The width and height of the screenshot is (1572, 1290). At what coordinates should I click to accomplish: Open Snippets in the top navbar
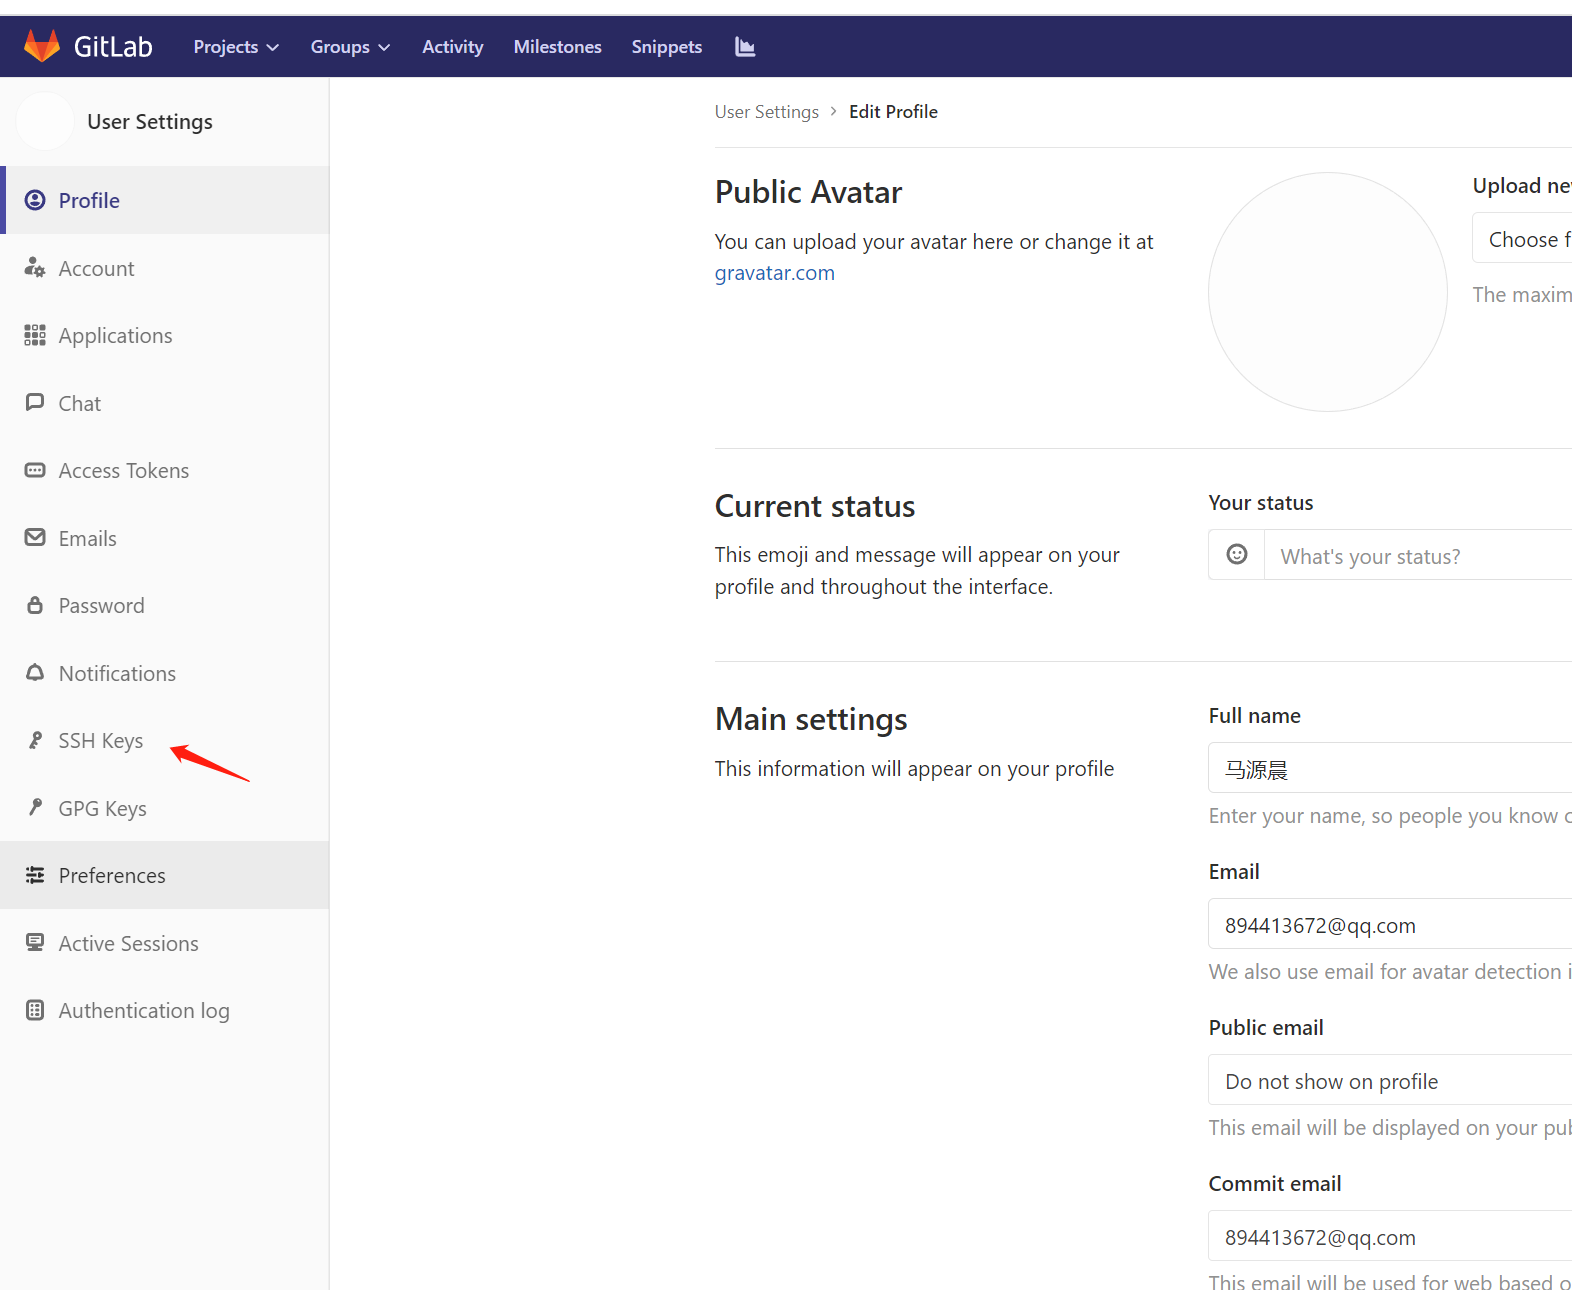tap(667, 47)
